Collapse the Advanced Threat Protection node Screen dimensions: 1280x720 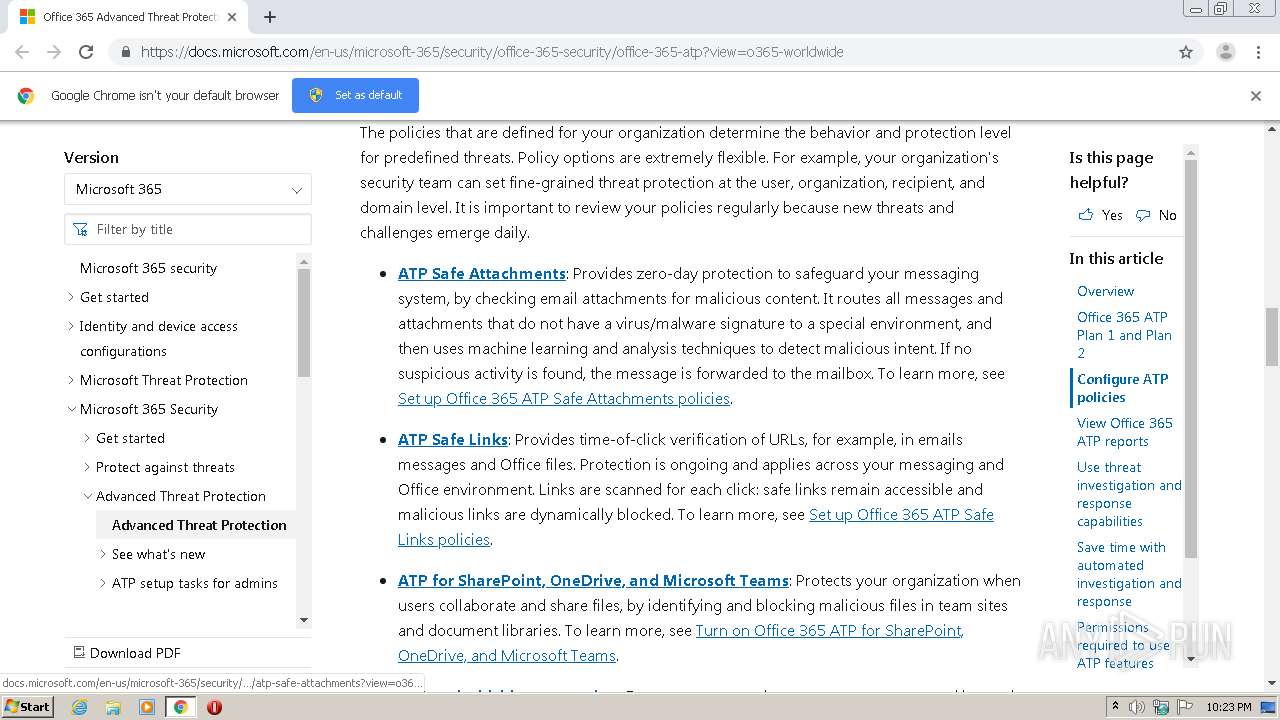click(87, 496)
